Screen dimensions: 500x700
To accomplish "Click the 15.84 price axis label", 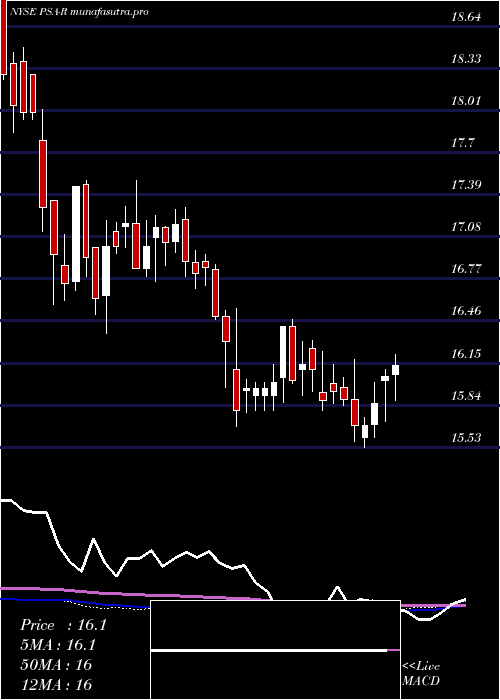I will [x=466, y=396].
